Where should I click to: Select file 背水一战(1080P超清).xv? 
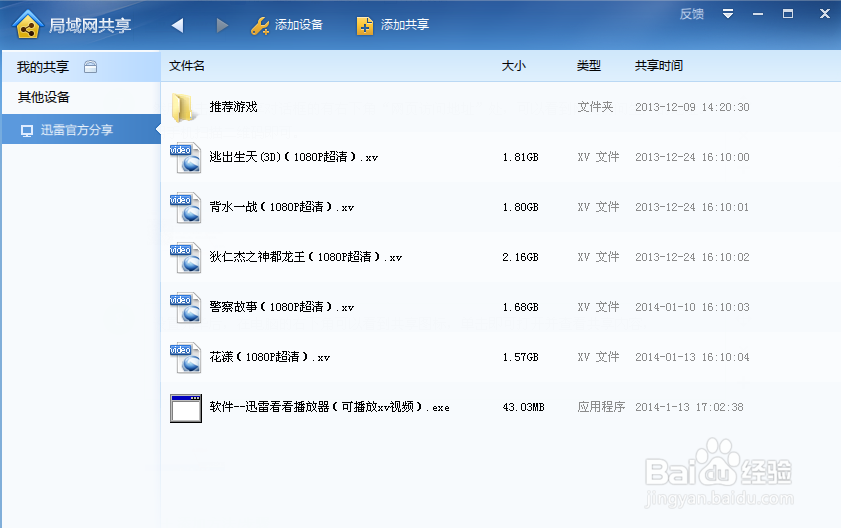point(282,207)
